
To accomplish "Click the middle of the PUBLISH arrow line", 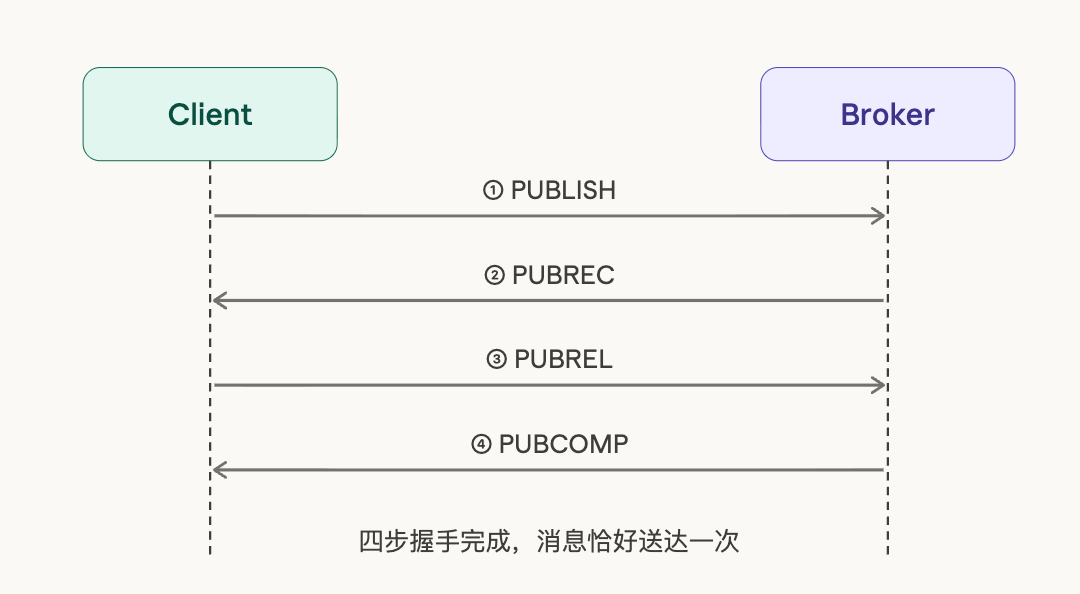I will (x=548, y=215).
